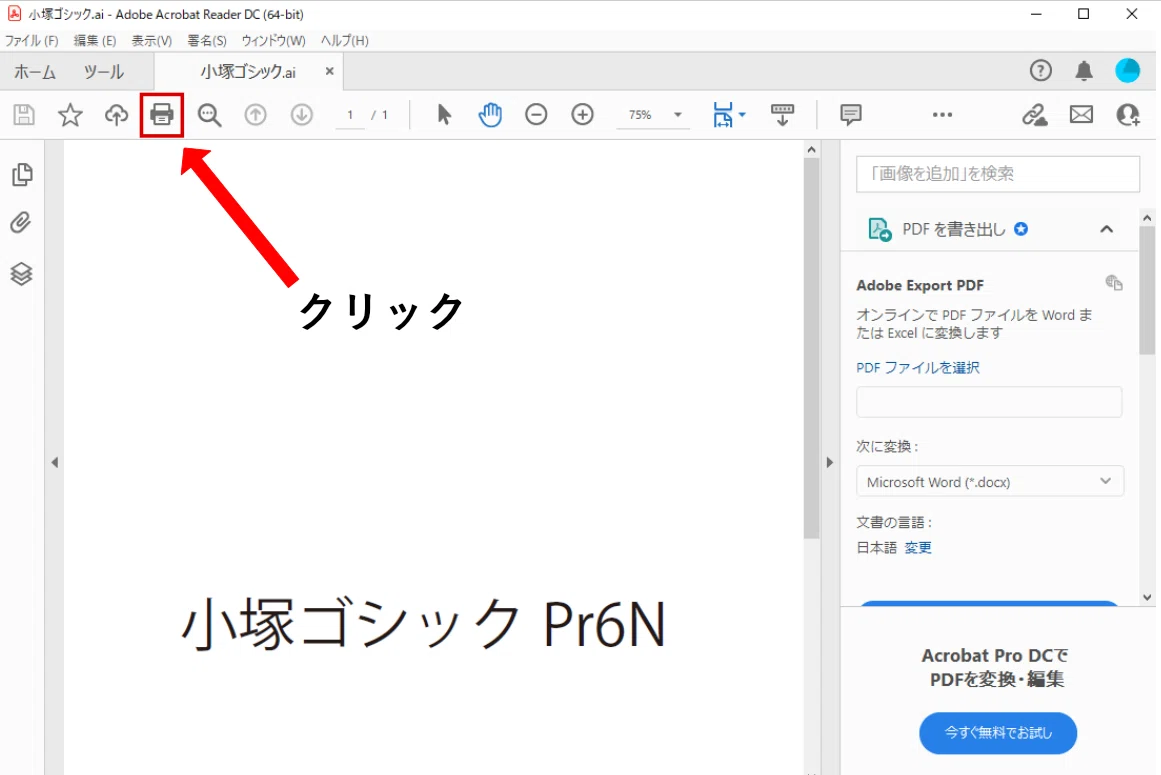Screen dimensions: 1161x775
Task: Open the Help question mark icon
Action: [x=1040, y=70]
